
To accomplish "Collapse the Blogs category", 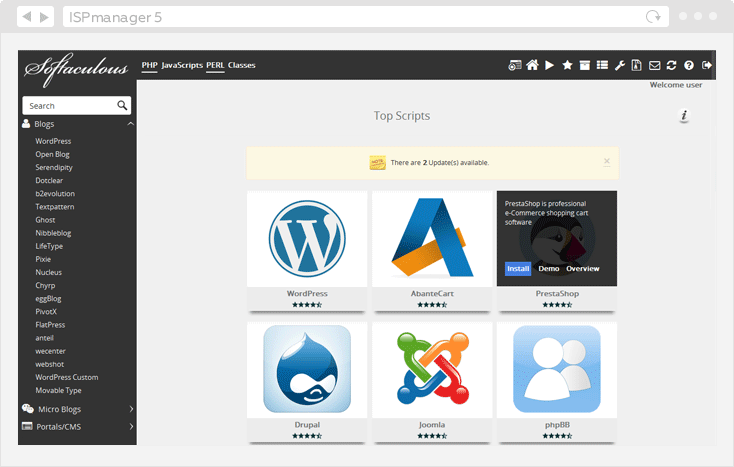I will (130, 124).
